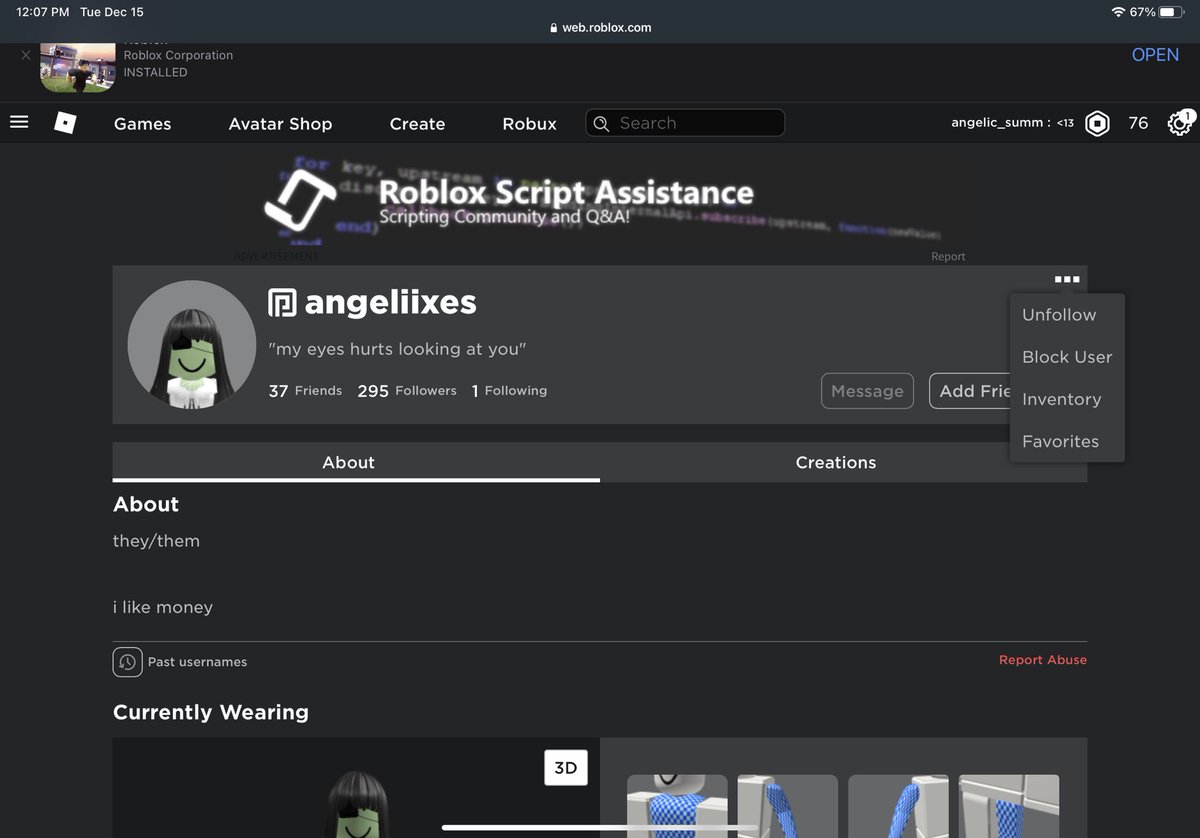Viewport: 1200px width, 838px height.
Task: Switch to the Creations tab
Action: 843,462
